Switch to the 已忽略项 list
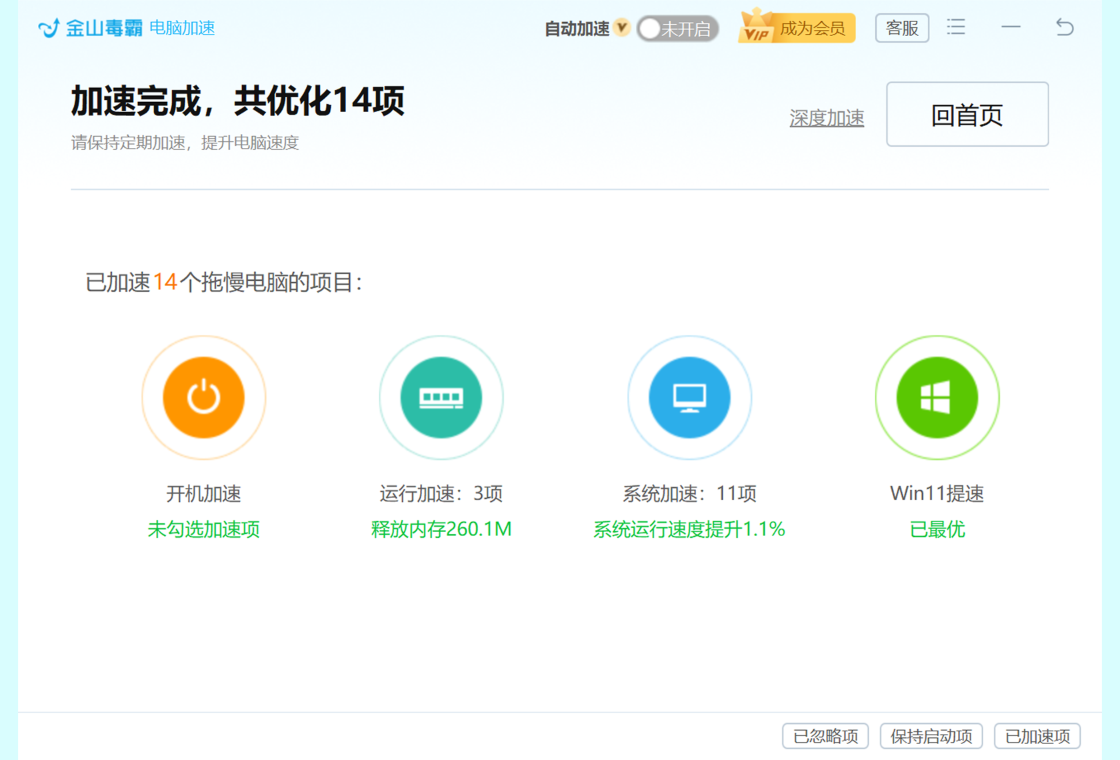 825,737
